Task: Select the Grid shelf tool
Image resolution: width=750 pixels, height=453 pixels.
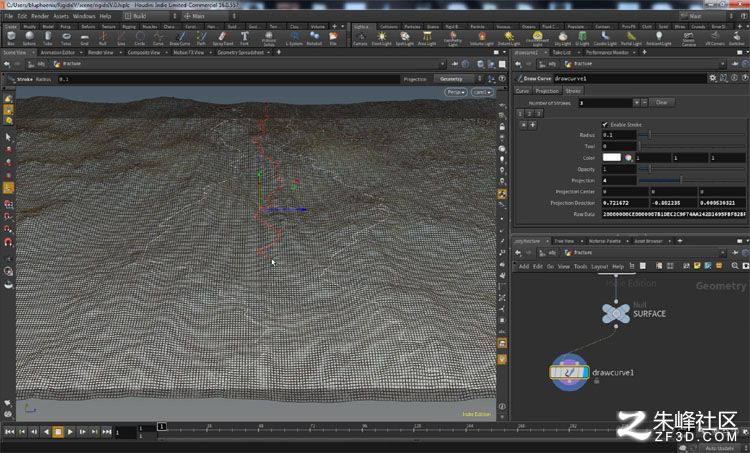Action: [x=85, y=38]
